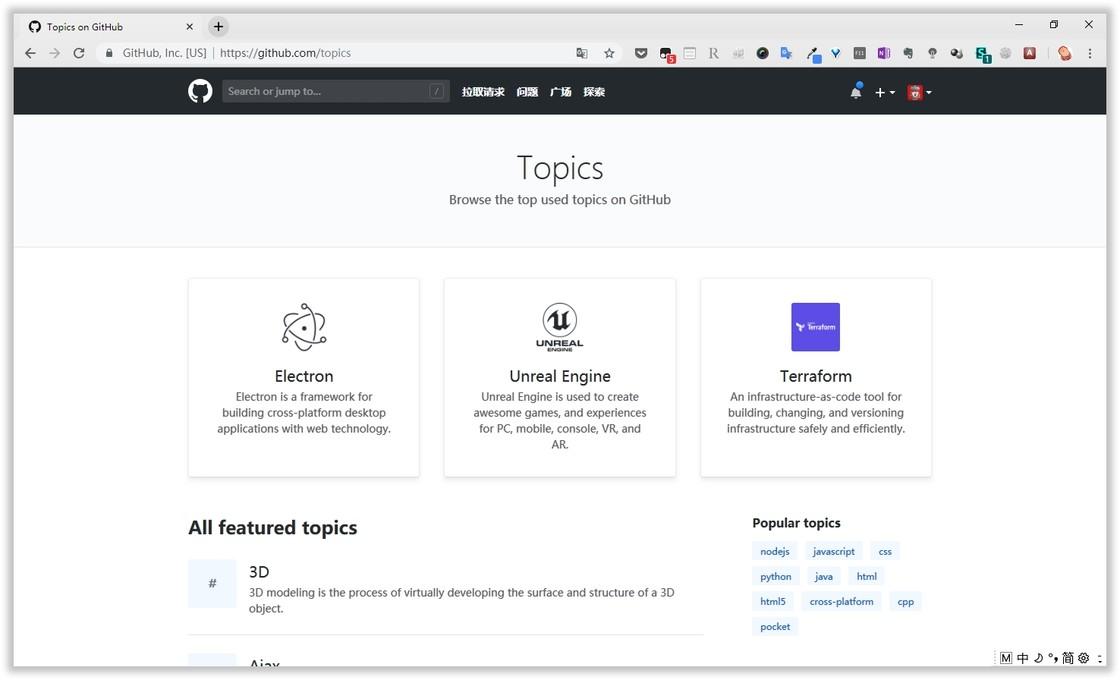
Task: Click the Terraform logo
Action: [x=815, y=326]
